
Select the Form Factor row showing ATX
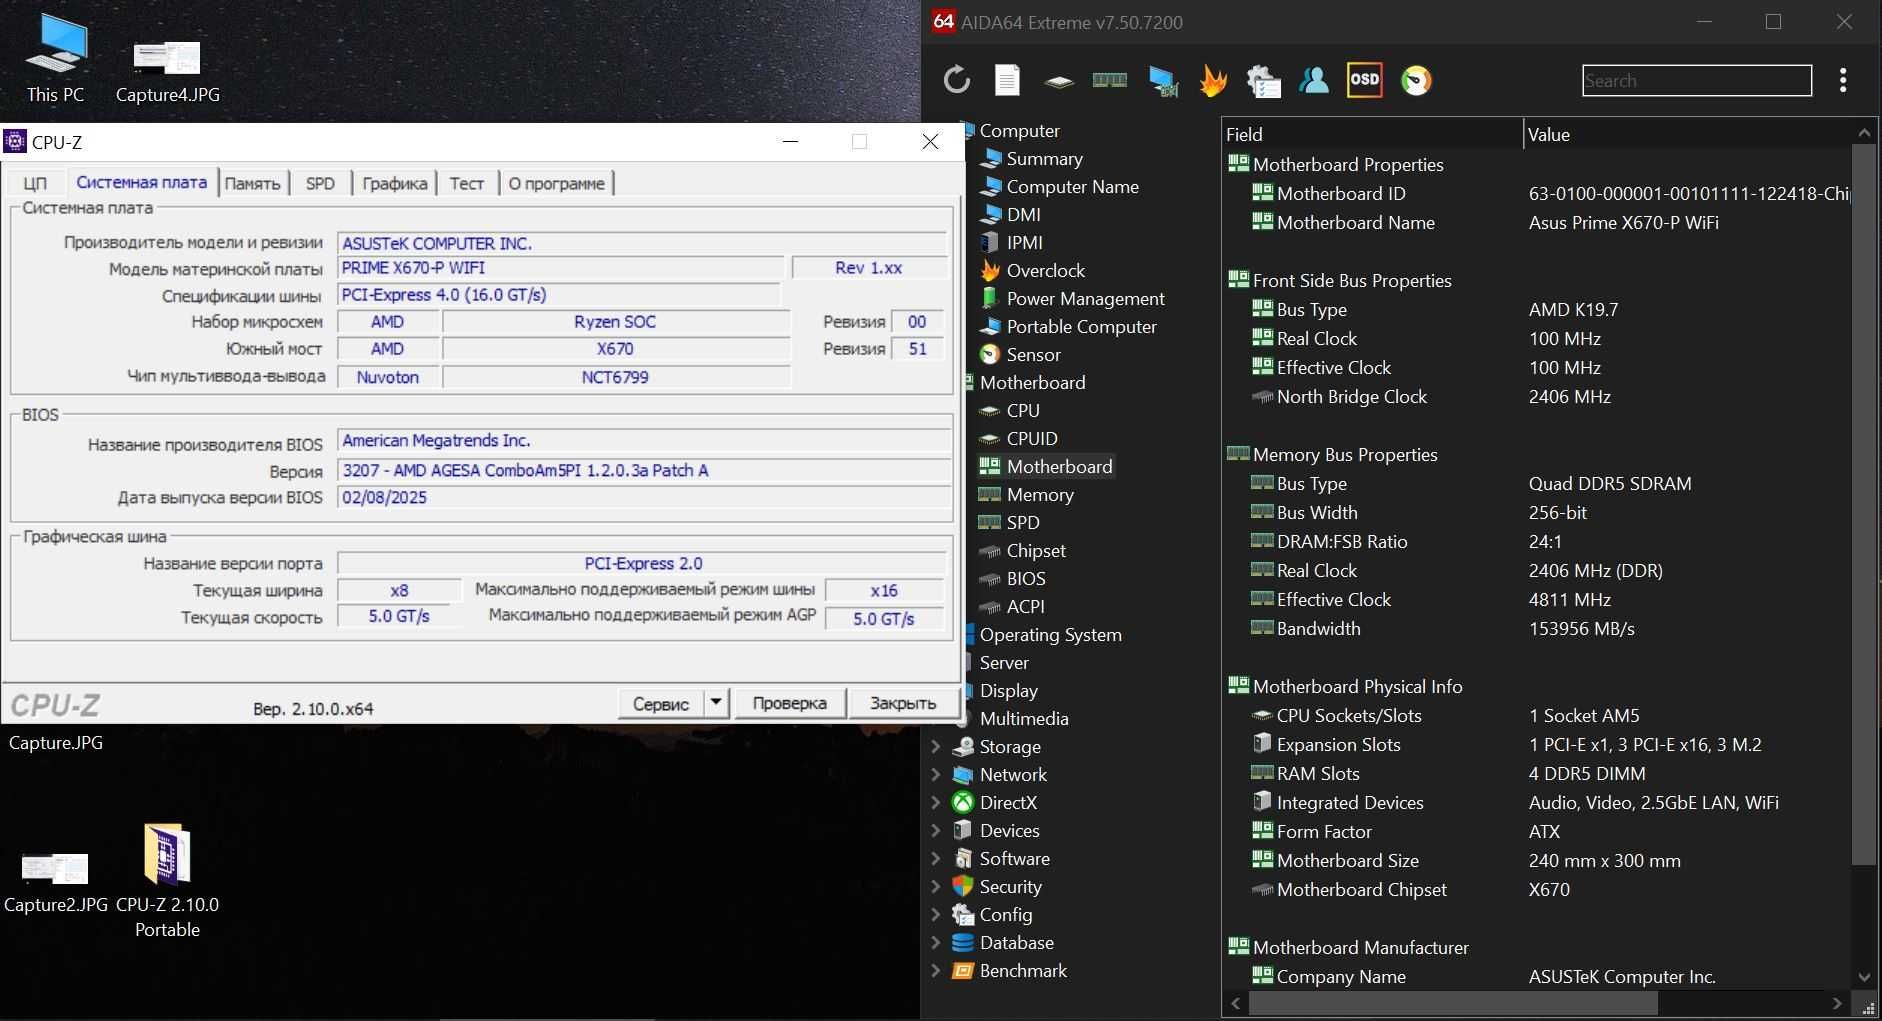1536,832
